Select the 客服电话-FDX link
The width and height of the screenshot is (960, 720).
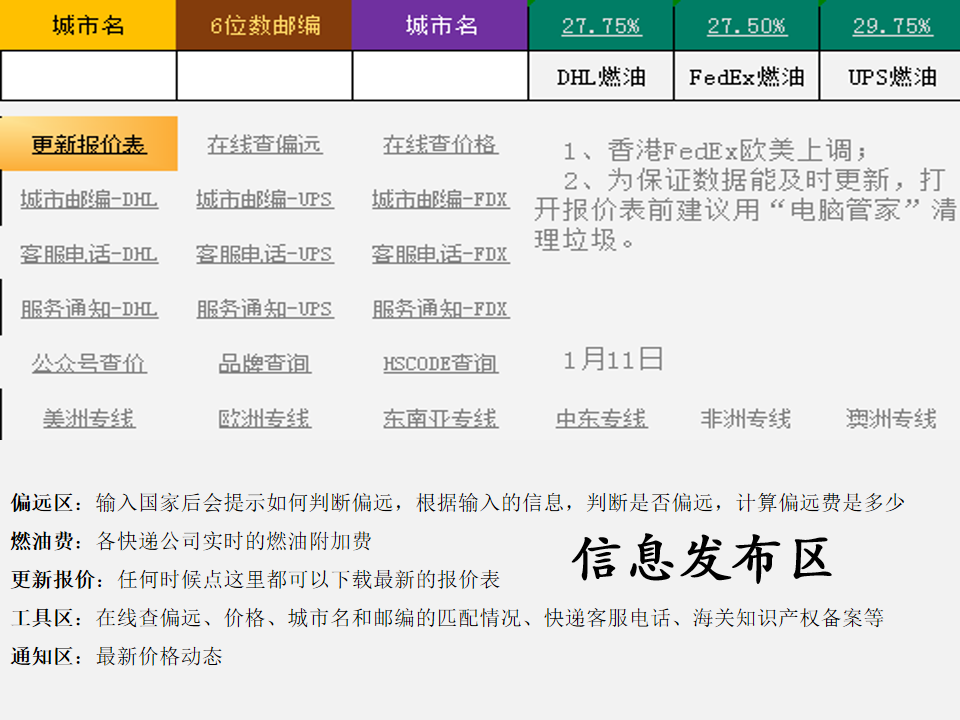click(440, 254)
